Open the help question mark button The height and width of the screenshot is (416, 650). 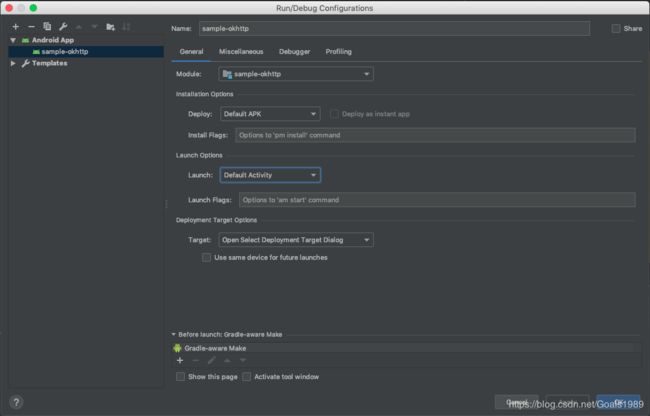click(16, 402)
